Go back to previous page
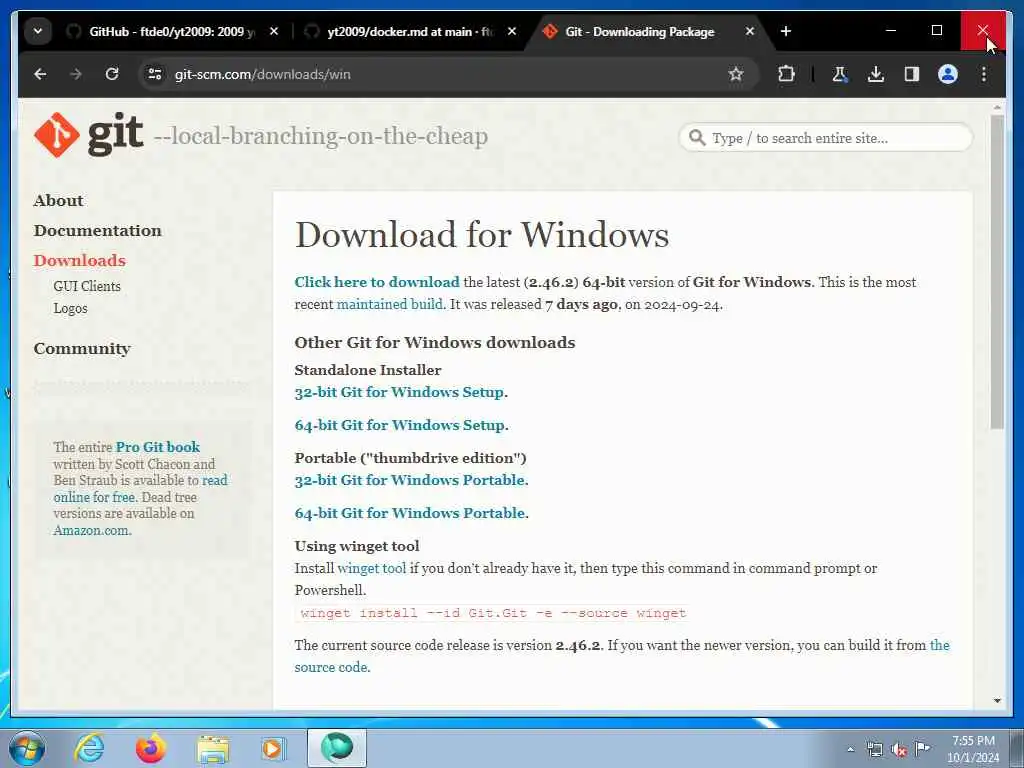The width and height of the screenshot is (1024, 768). pyautogui.click(x=40, y=74)
